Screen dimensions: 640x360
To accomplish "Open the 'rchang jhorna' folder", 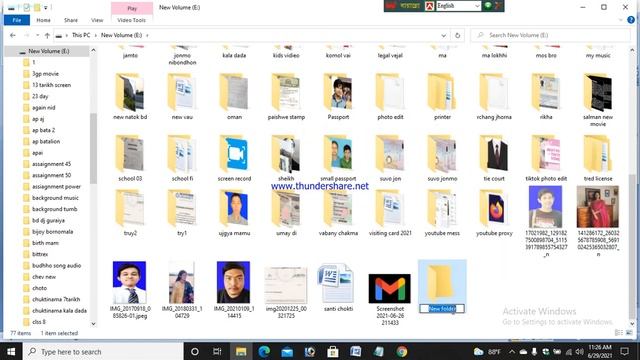I will click(494, 97).
